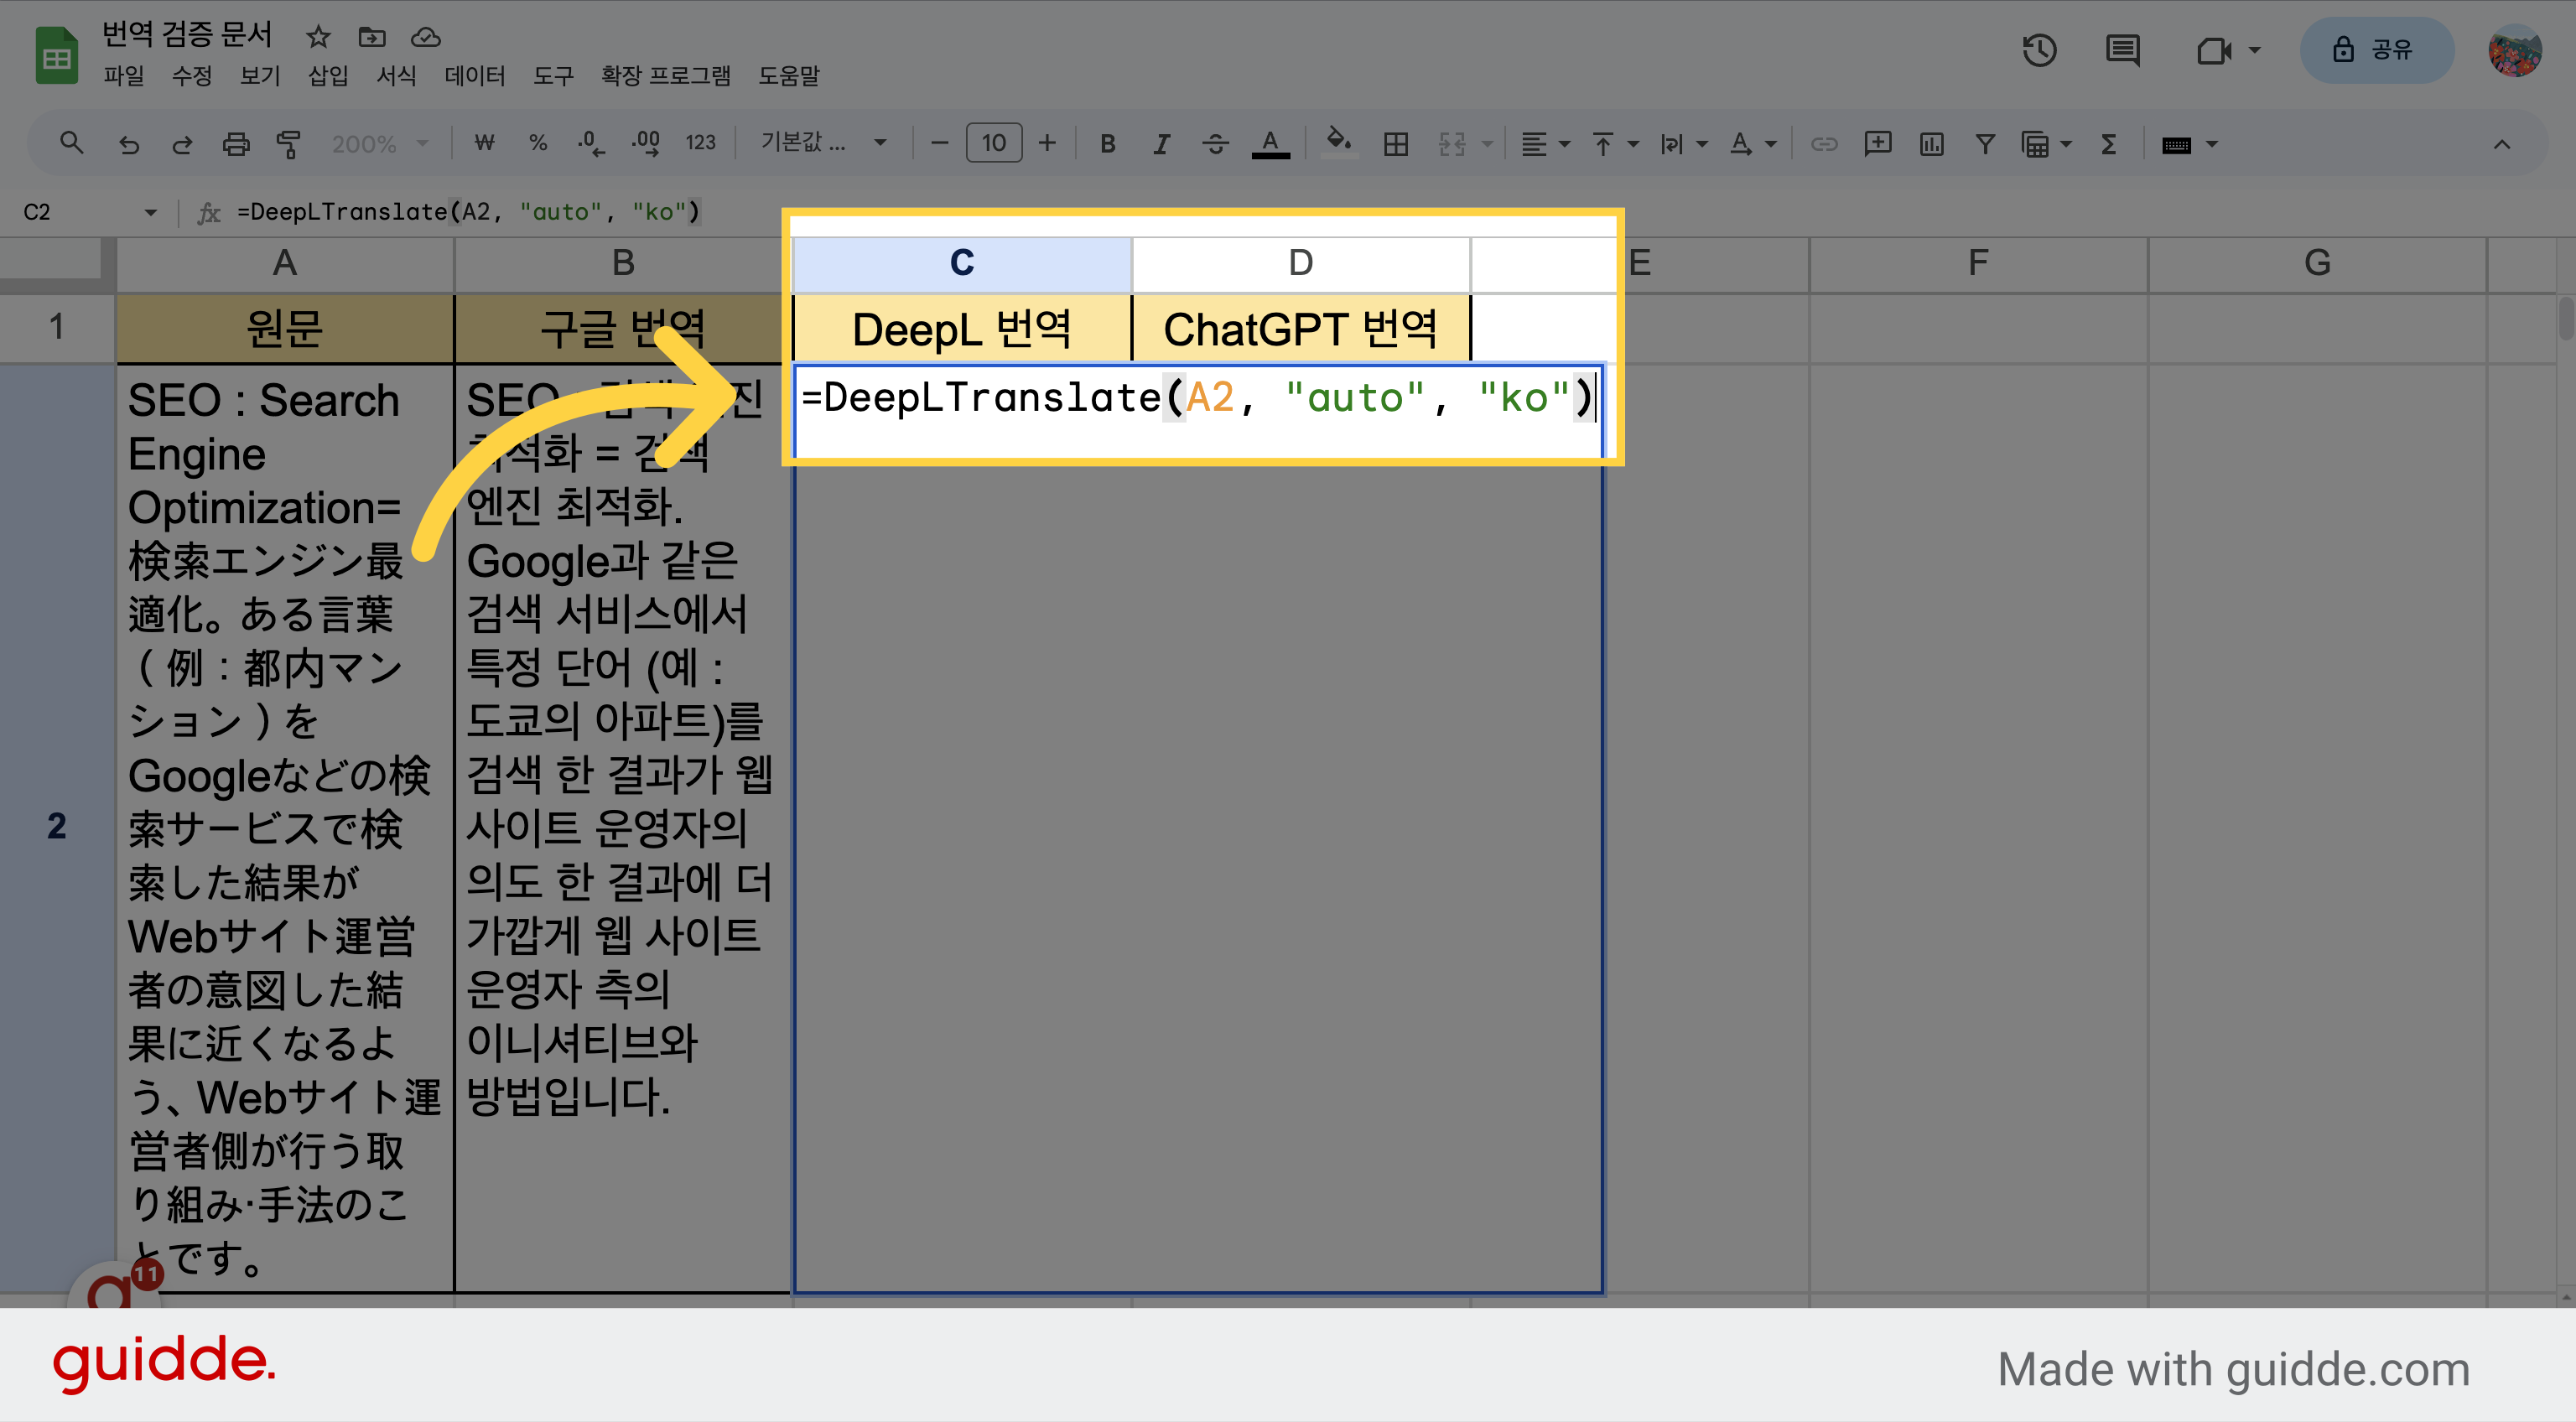
Task: Start a meeting with the camera icon
Action: 2214,50
